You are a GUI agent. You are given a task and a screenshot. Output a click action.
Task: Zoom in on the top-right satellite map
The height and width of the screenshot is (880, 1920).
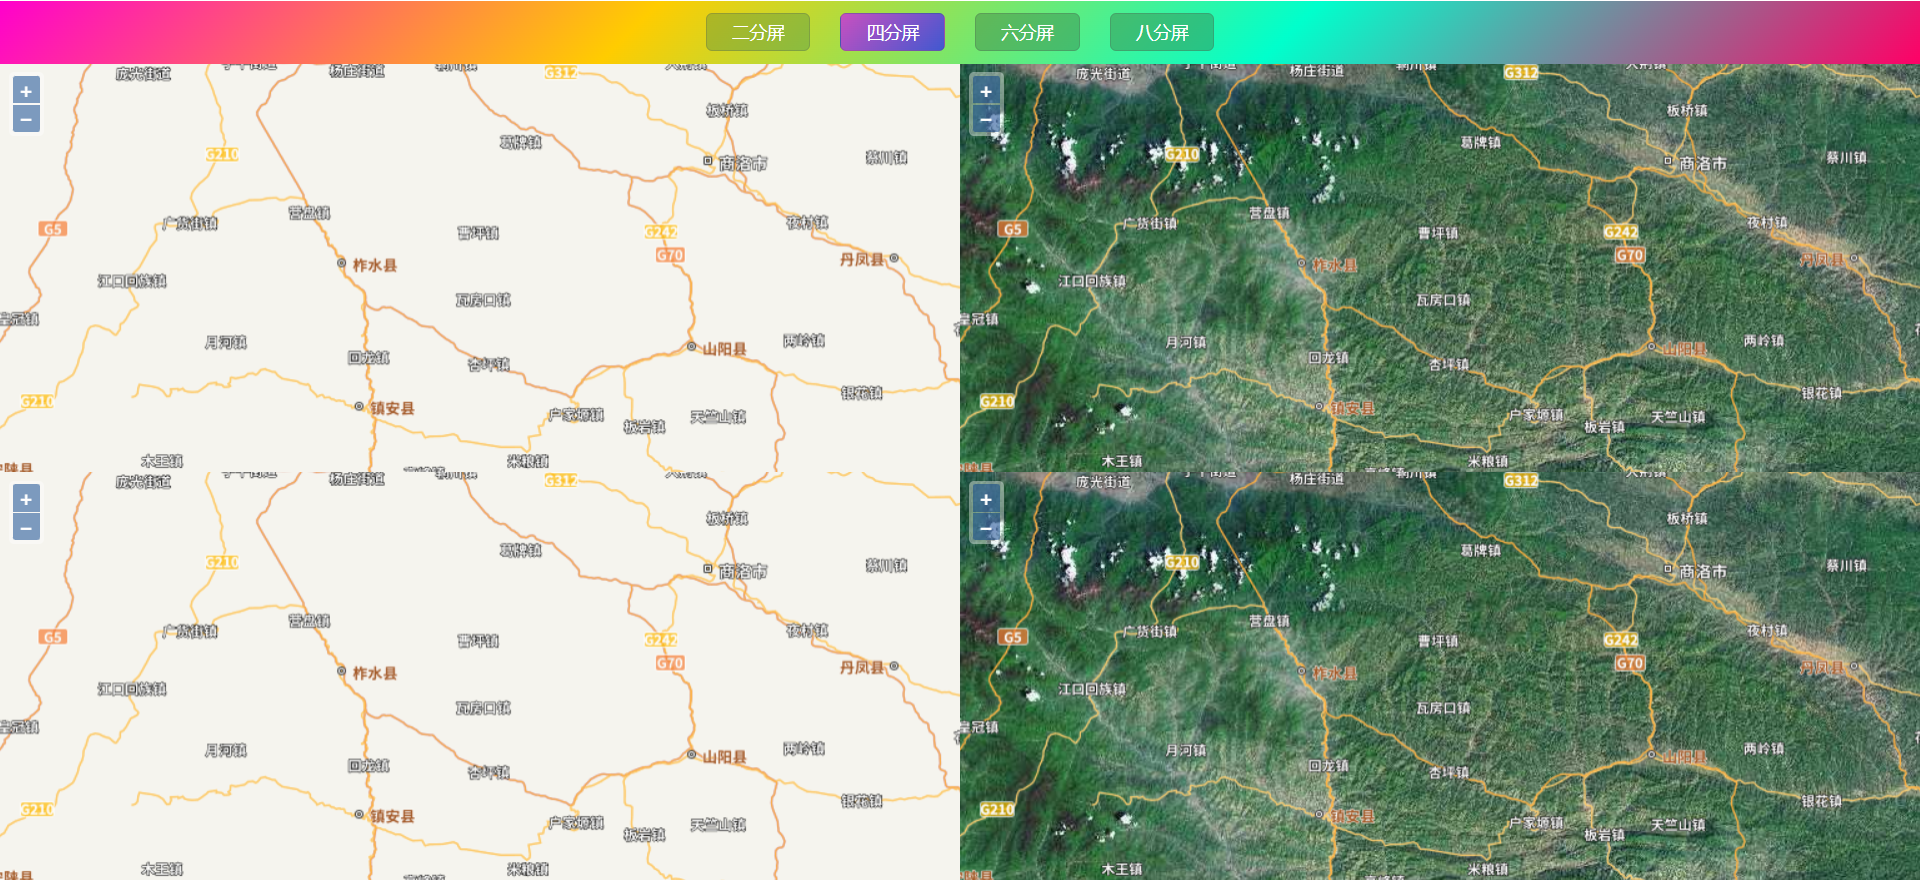[986, 91]
